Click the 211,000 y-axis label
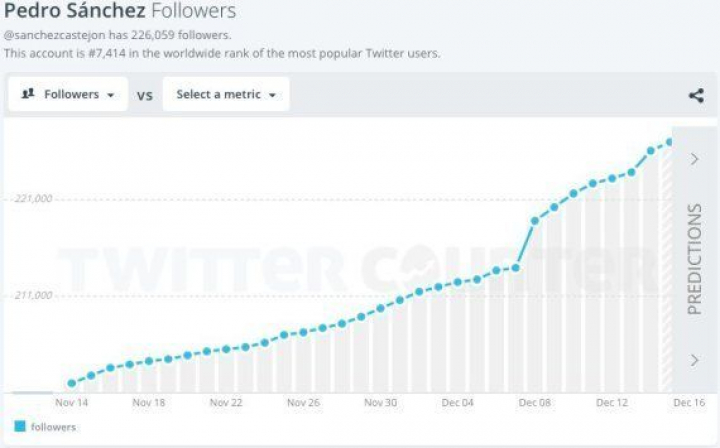The height and width of the screenshot is (448, 720). pyautogui.click(x=32, y=296)
